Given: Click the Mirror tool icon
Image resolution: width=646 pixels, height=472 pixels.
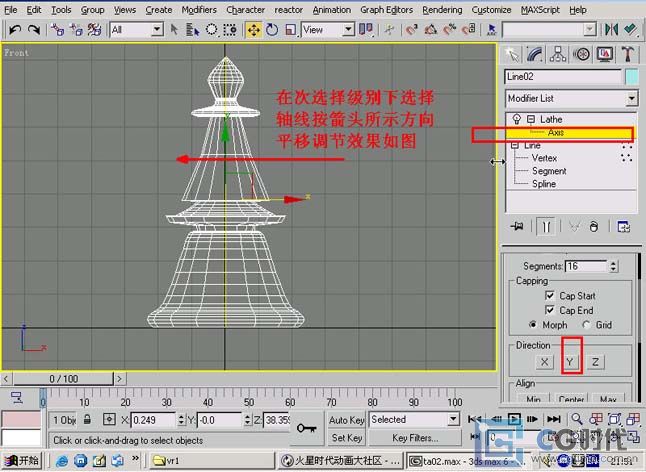Looking at the screenshot, I should 611,30.
